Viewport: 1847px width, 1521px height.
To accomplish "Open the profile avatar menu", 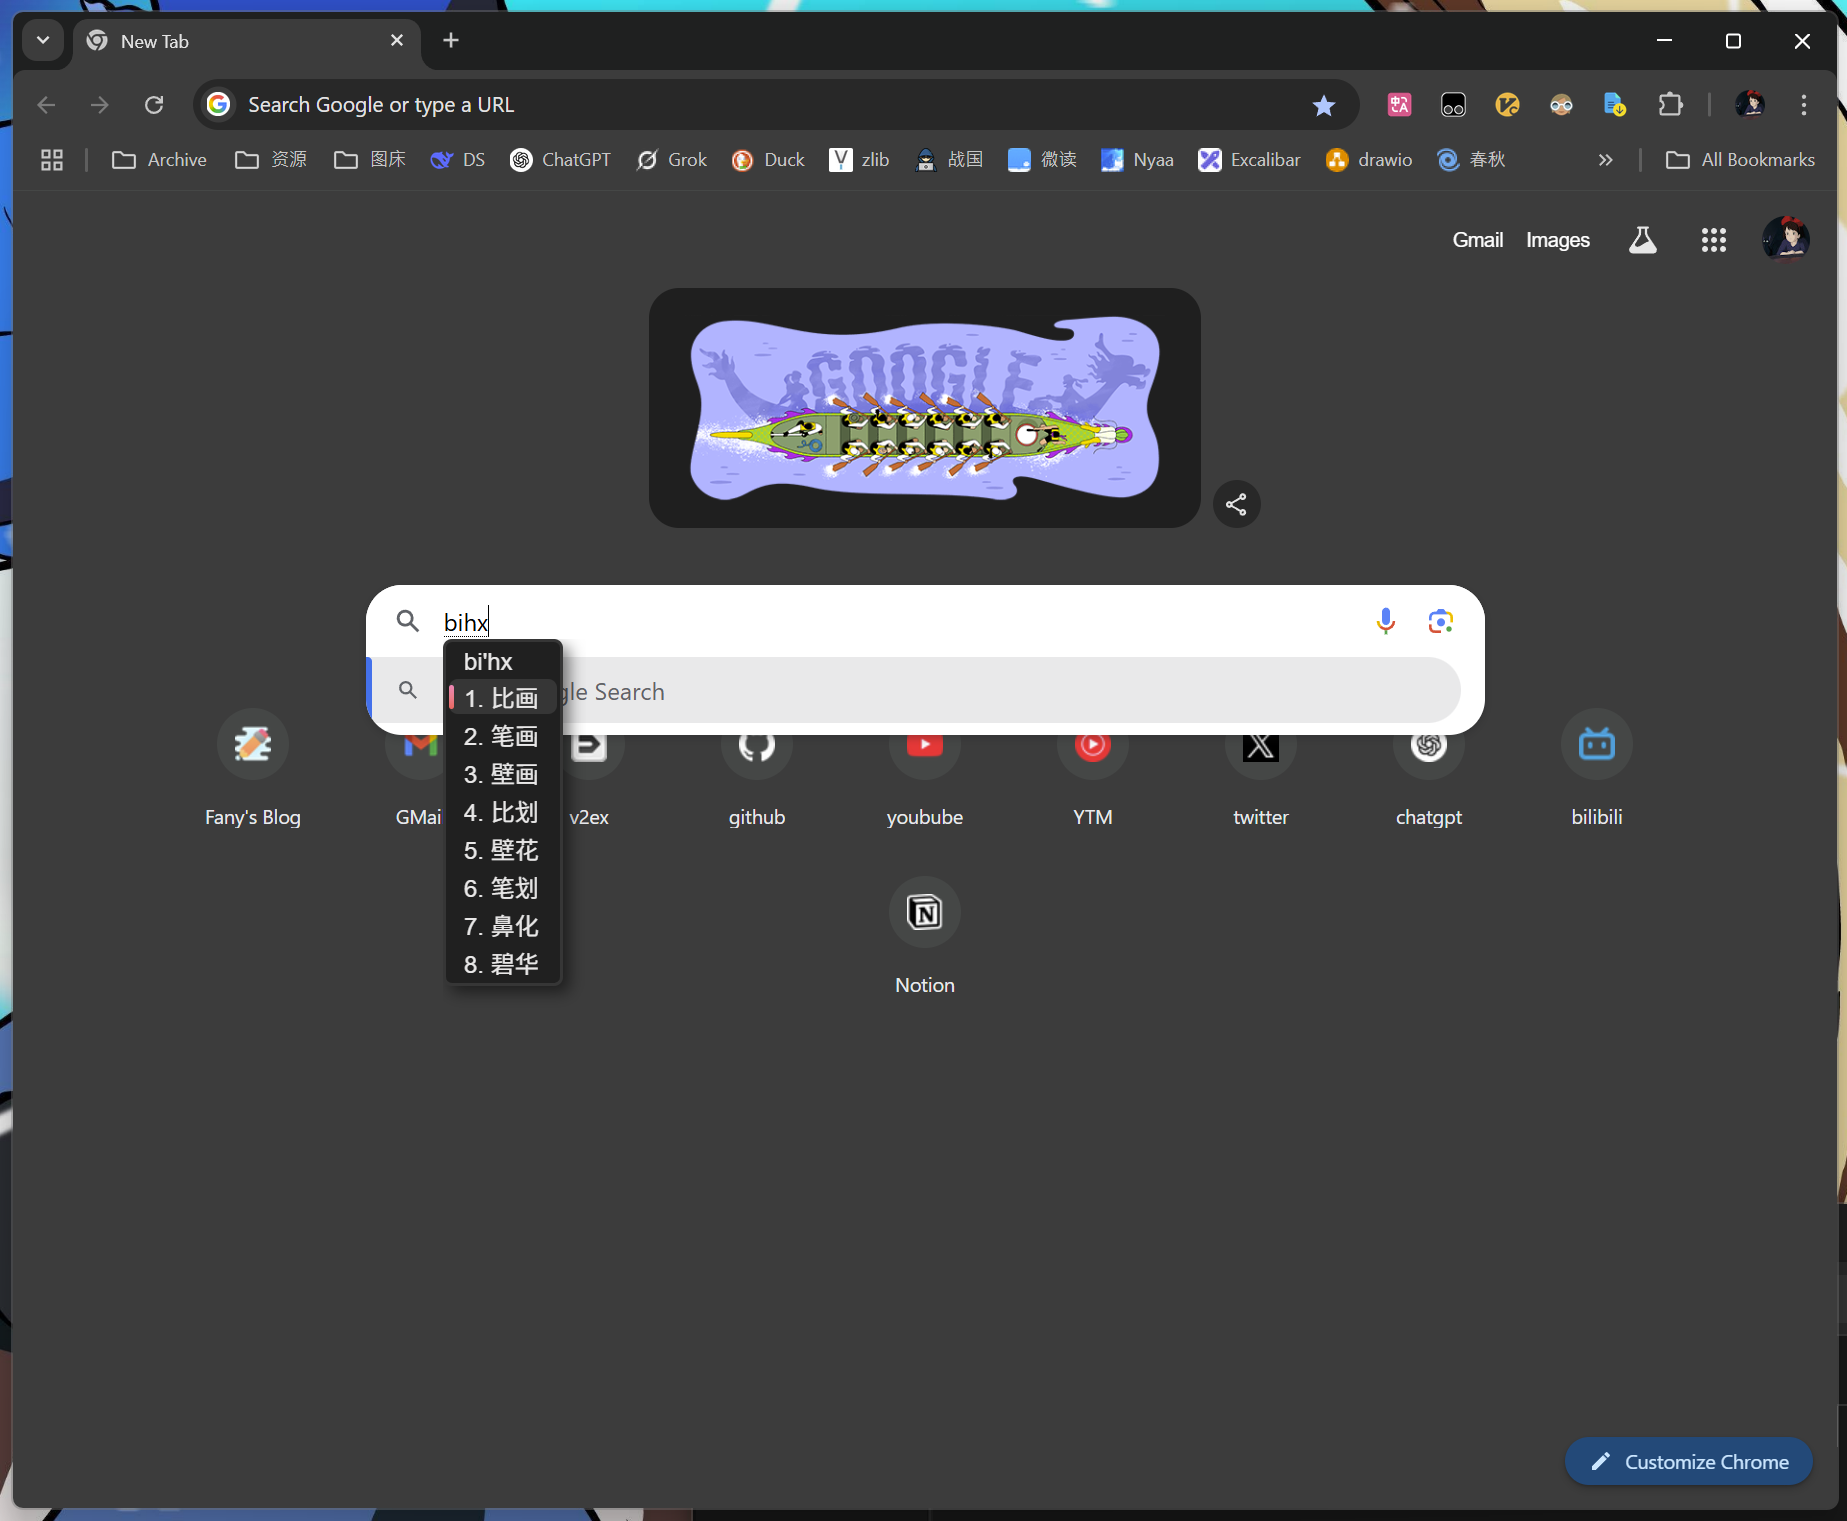I will [1751, 104].
